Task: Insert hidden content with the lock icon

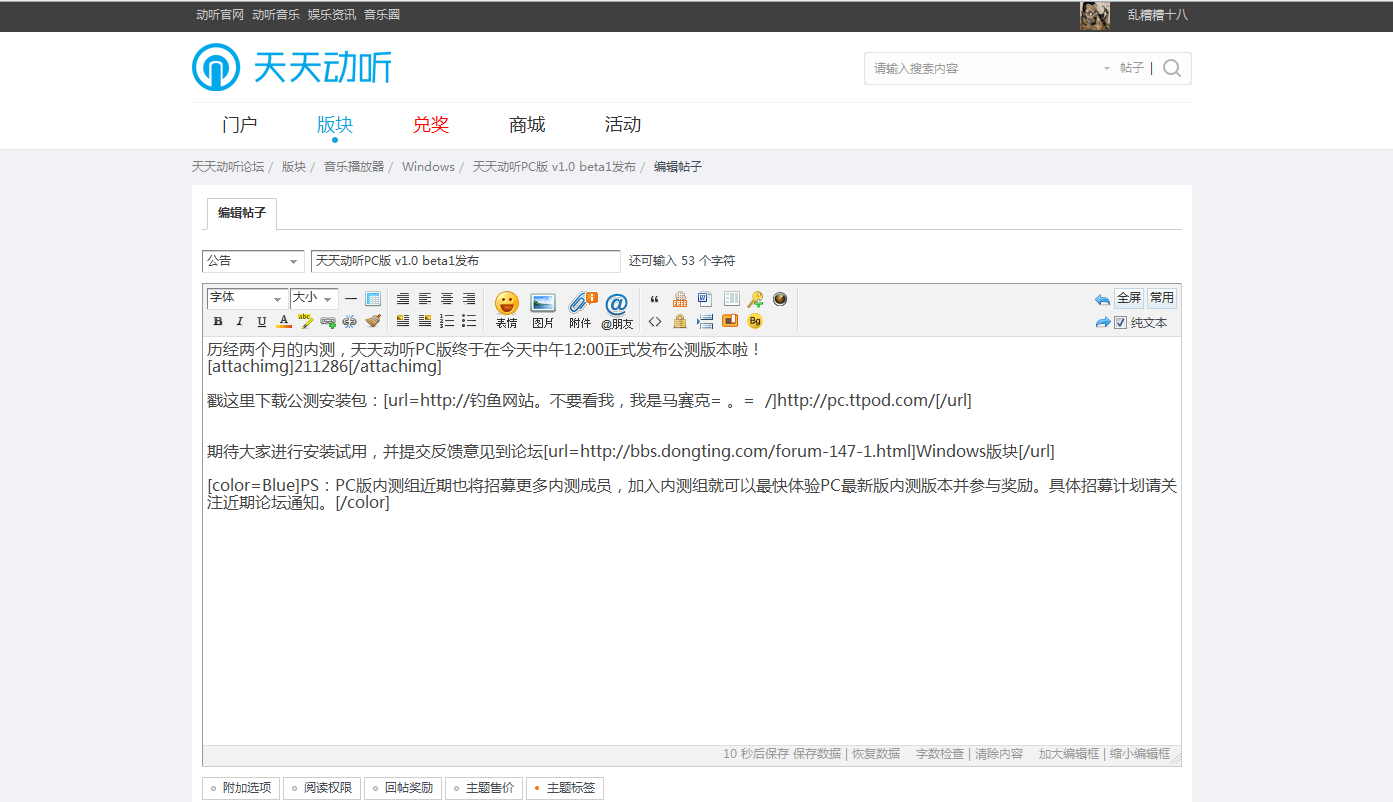Action: coord(680,321)
